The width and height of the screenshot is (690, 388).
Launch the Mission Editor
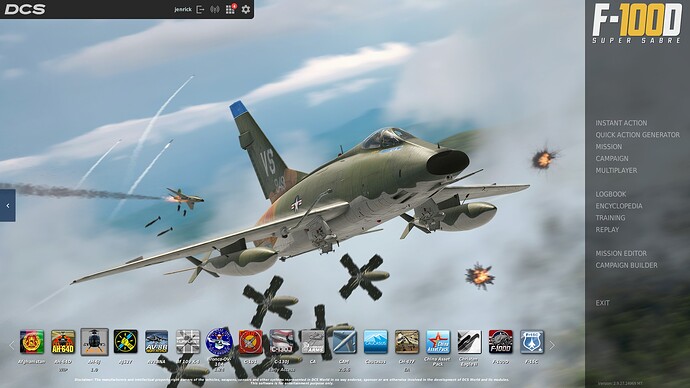(621, 253)
